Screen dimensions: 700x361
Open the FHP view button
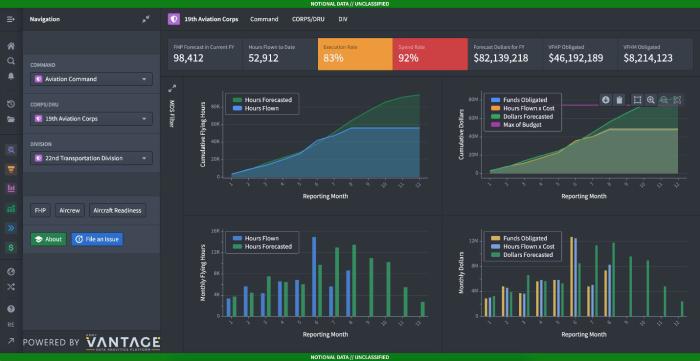(41, 211)
